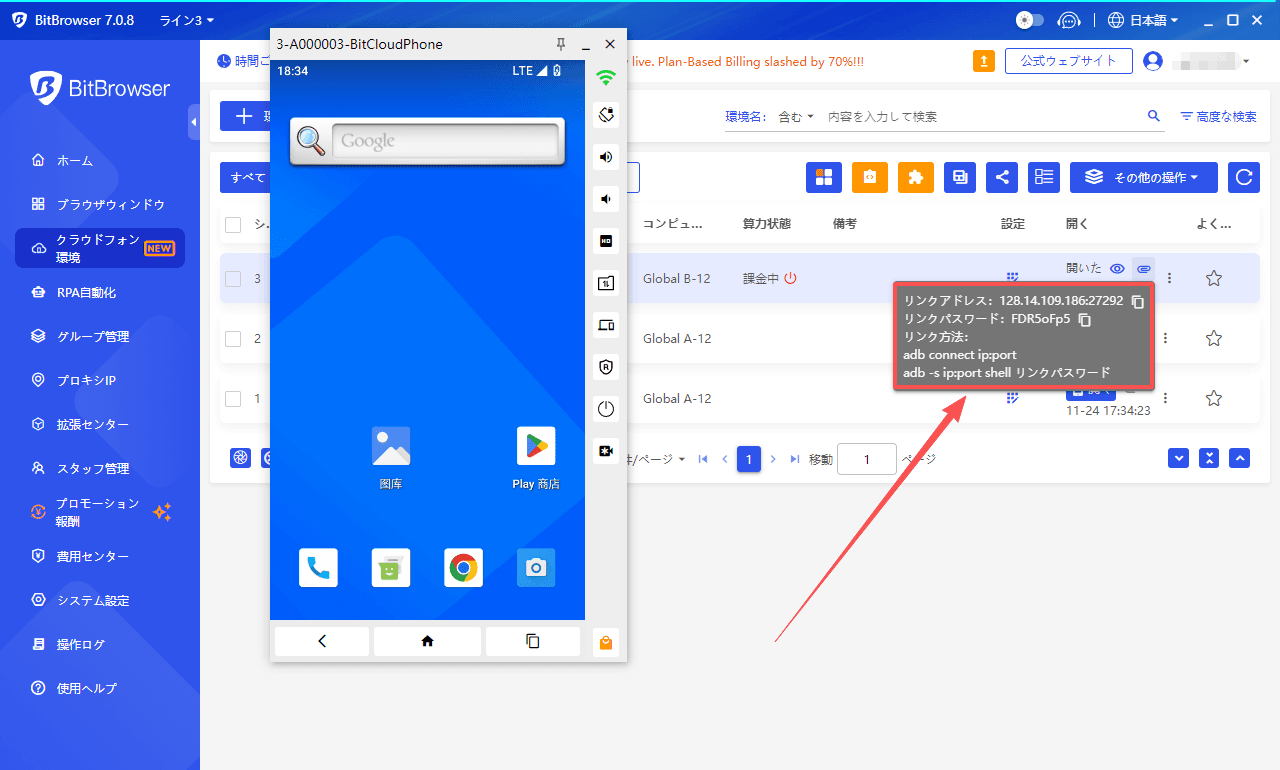
Task: Select the checkbox for row 3
Action: (233, 278)
